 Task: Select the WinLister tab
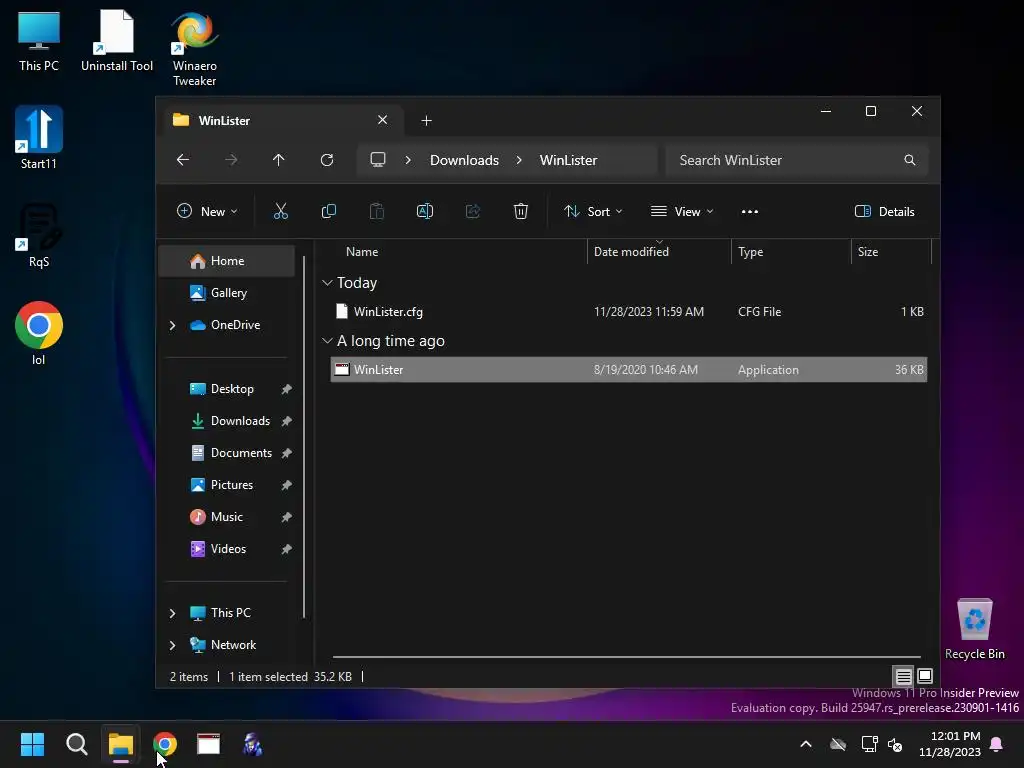click(281, 120)
